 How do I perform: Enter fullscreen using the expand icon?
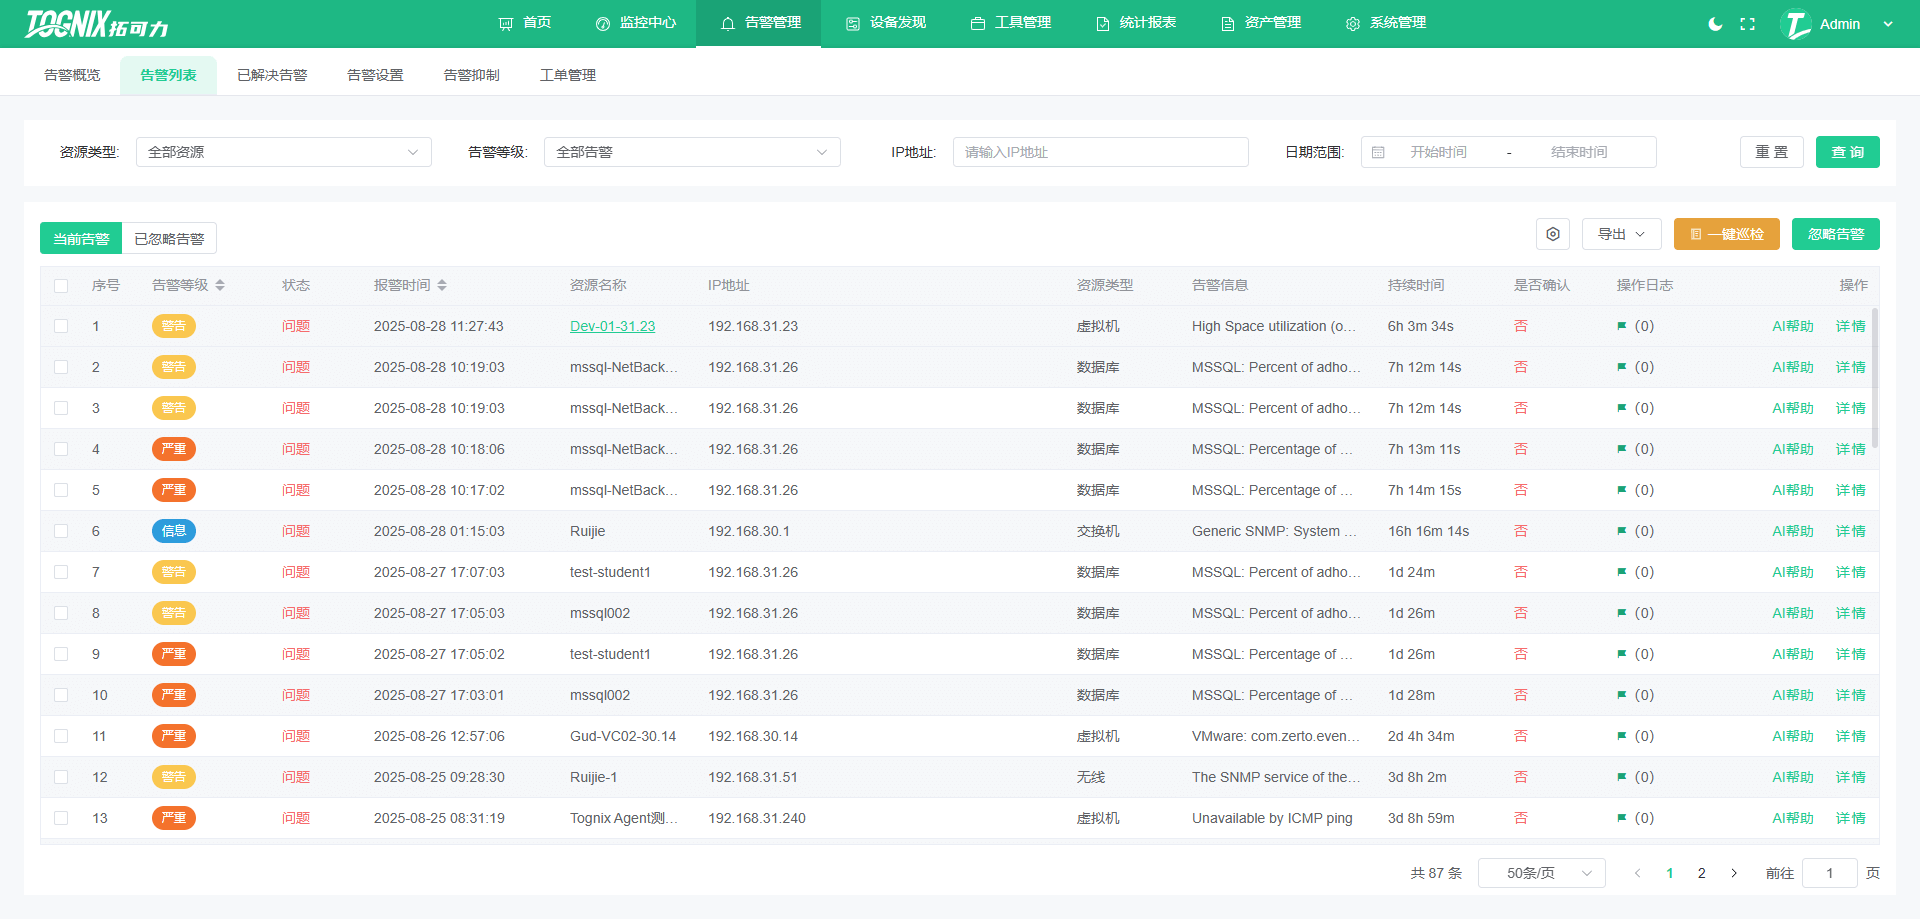(1747, 24)
